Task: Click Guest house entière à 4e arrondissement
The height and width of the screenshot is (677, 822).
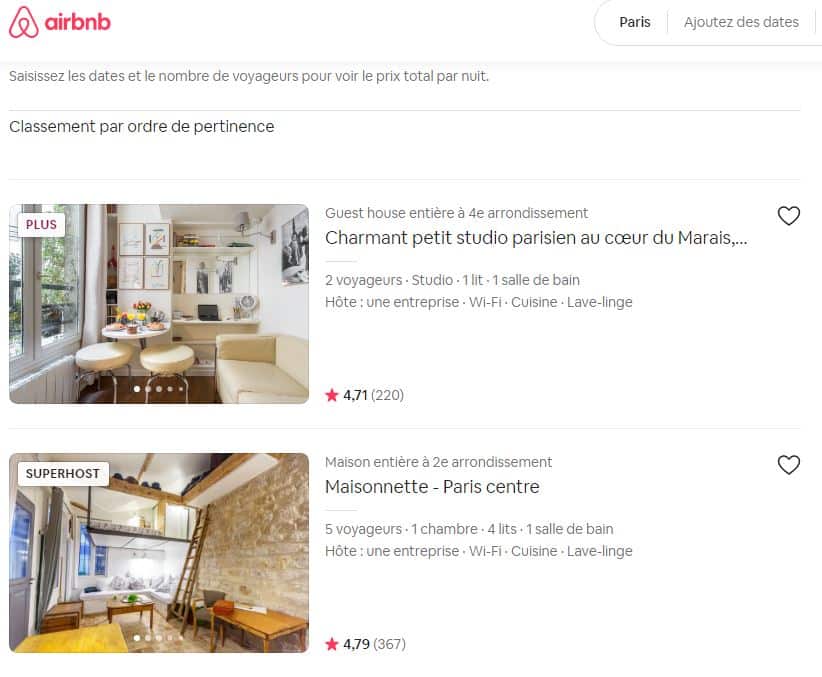Action: pyautogui.click(x=456, y=213)
